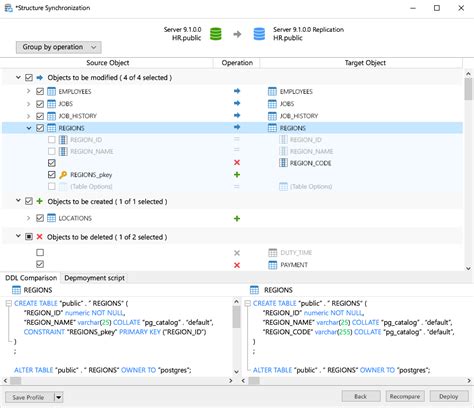Switch to the Deployment script tab
Image resolution: width=474 pixels, height=408 pixels.
(94, 278)
